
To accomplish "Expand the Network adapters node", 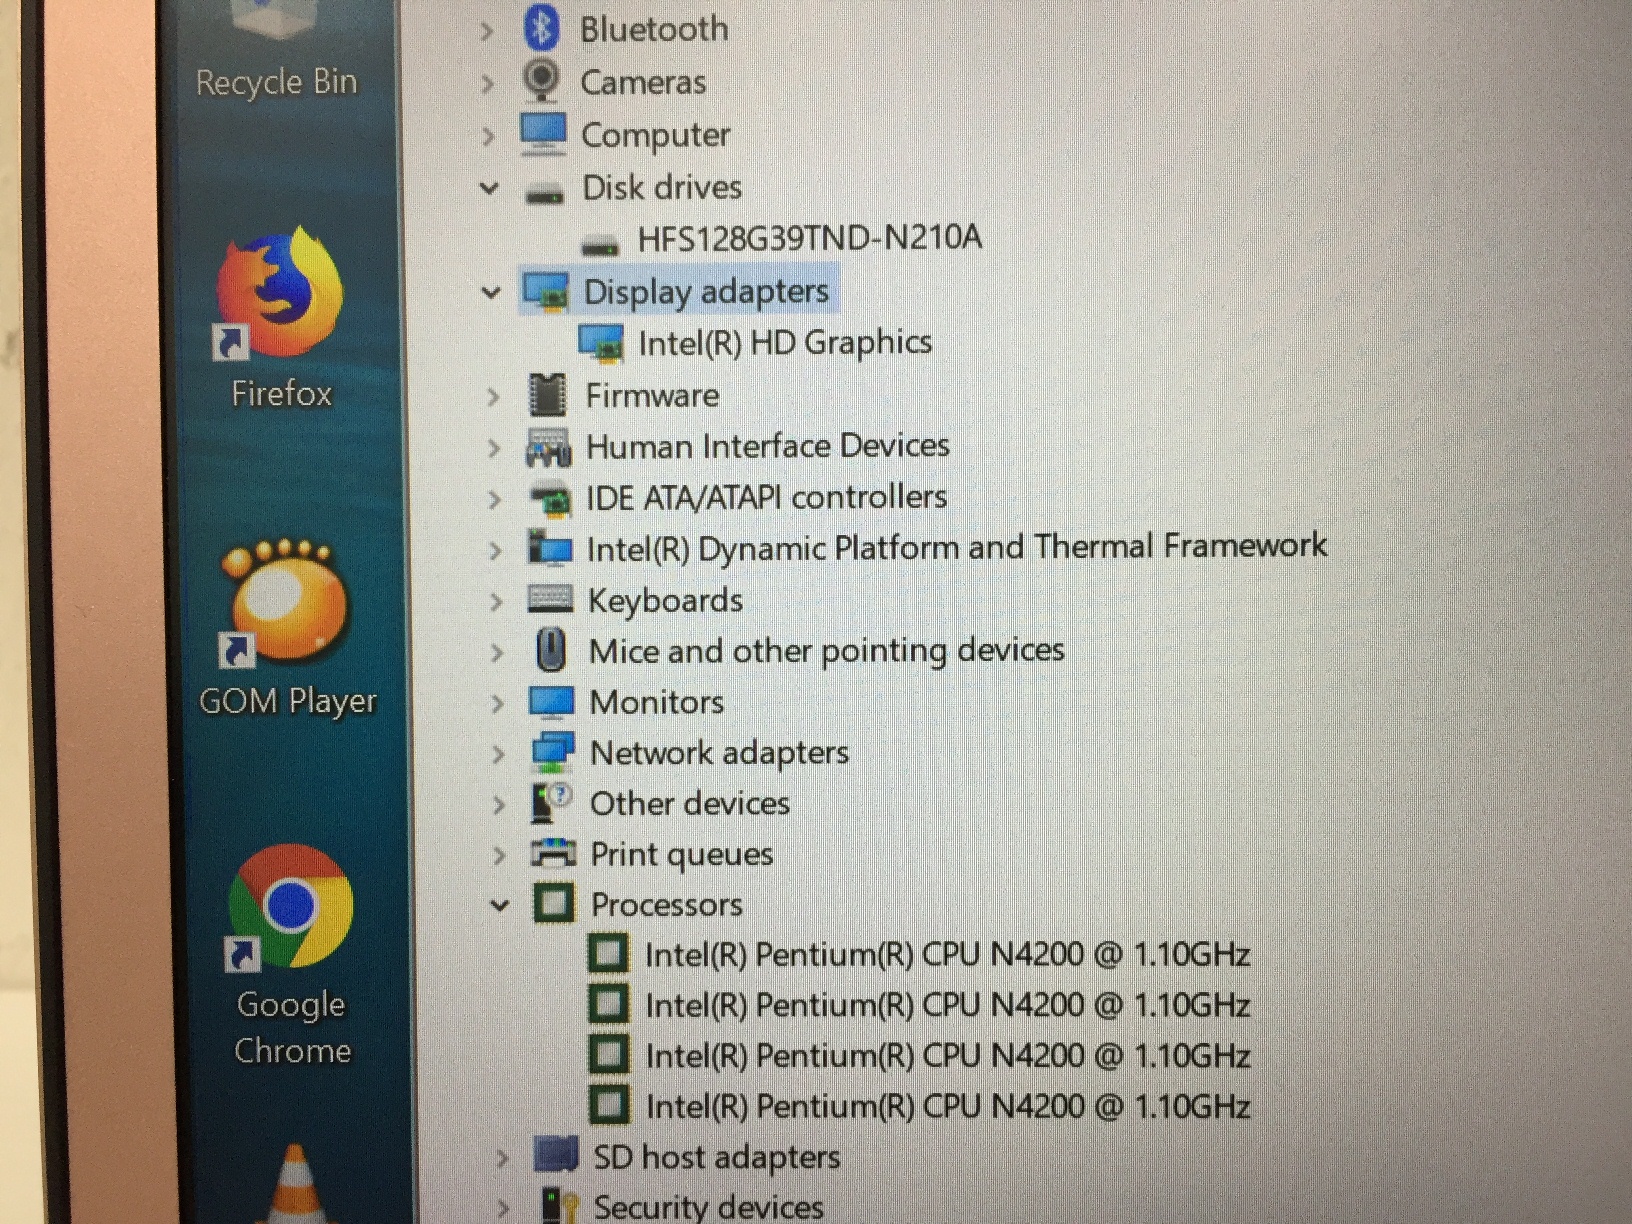I will pyautogui.click(x=497, y=753).
